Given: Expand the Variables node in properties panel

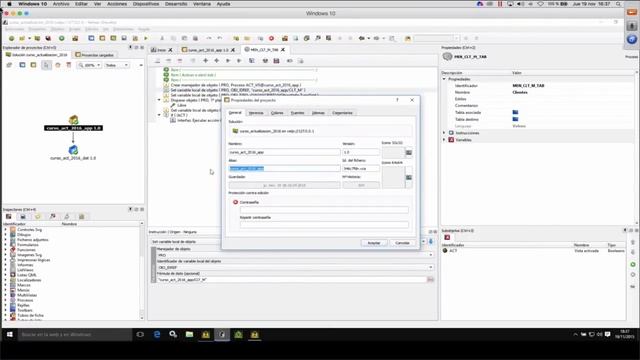Looking at the screenshot, I should (444, 140).
